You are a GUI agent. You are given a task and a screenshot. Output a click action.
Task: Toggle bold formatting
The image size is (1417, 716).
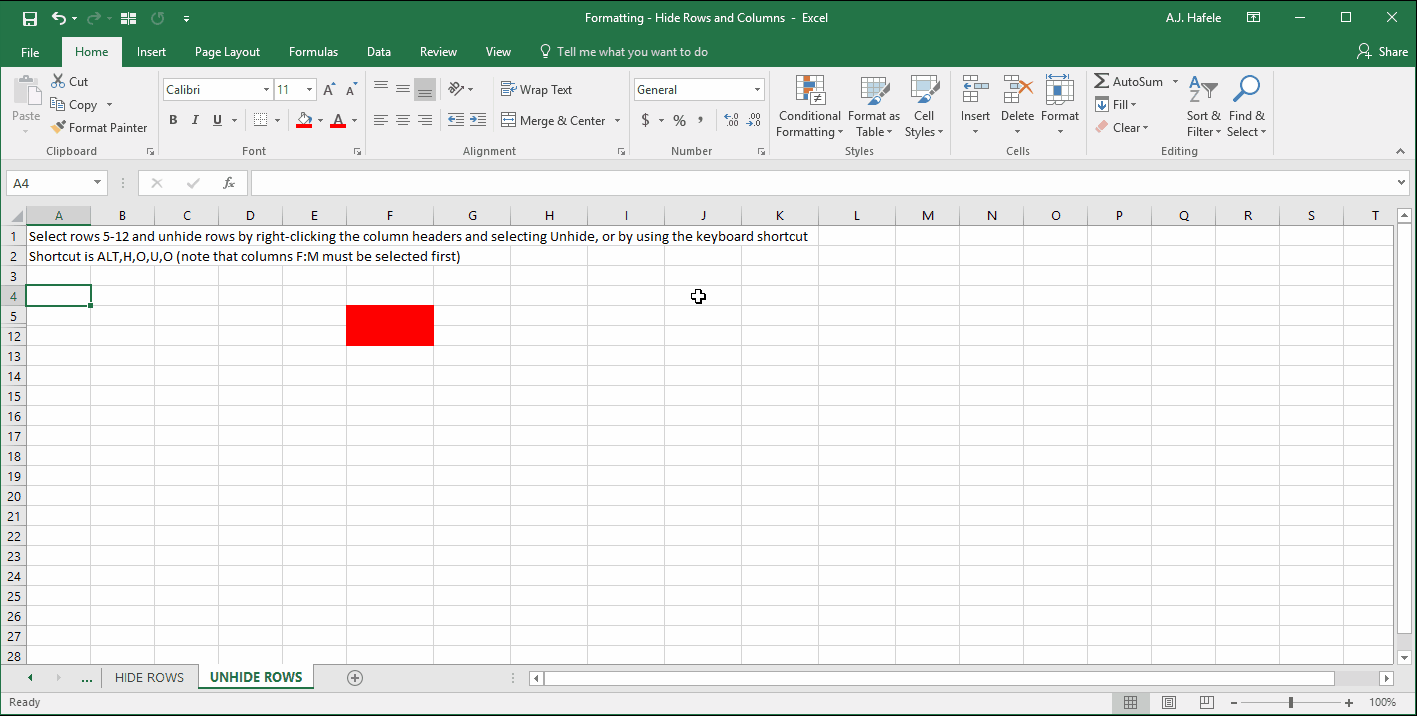click(x=173, y=121)
